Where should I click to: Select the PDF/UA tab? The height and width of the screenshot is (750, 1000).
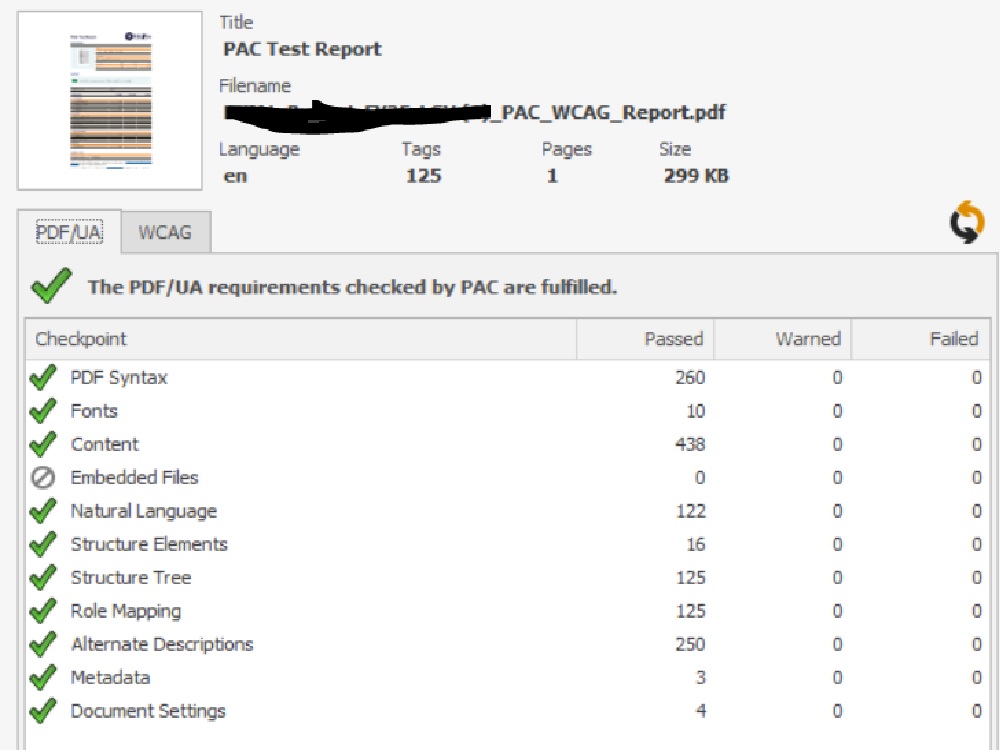click(x=69, y=232)
